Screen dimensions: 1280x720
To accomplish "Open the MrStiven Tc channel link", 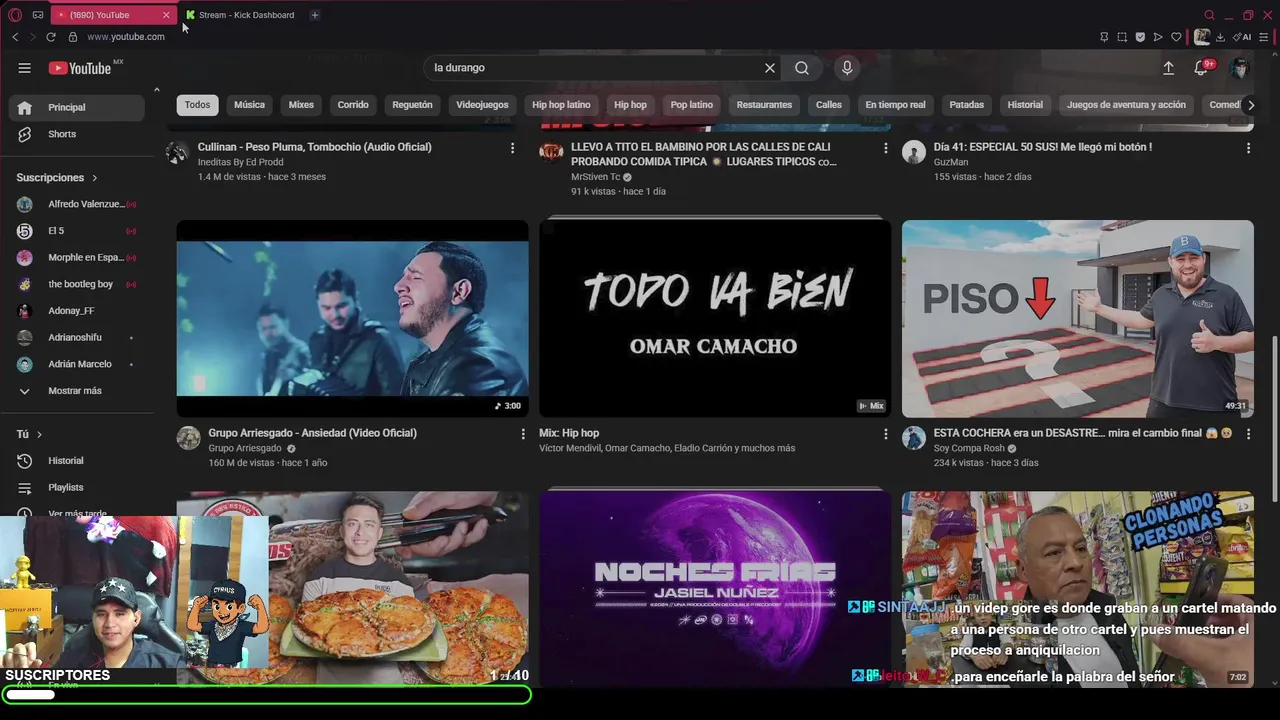I will pos(596,177).
